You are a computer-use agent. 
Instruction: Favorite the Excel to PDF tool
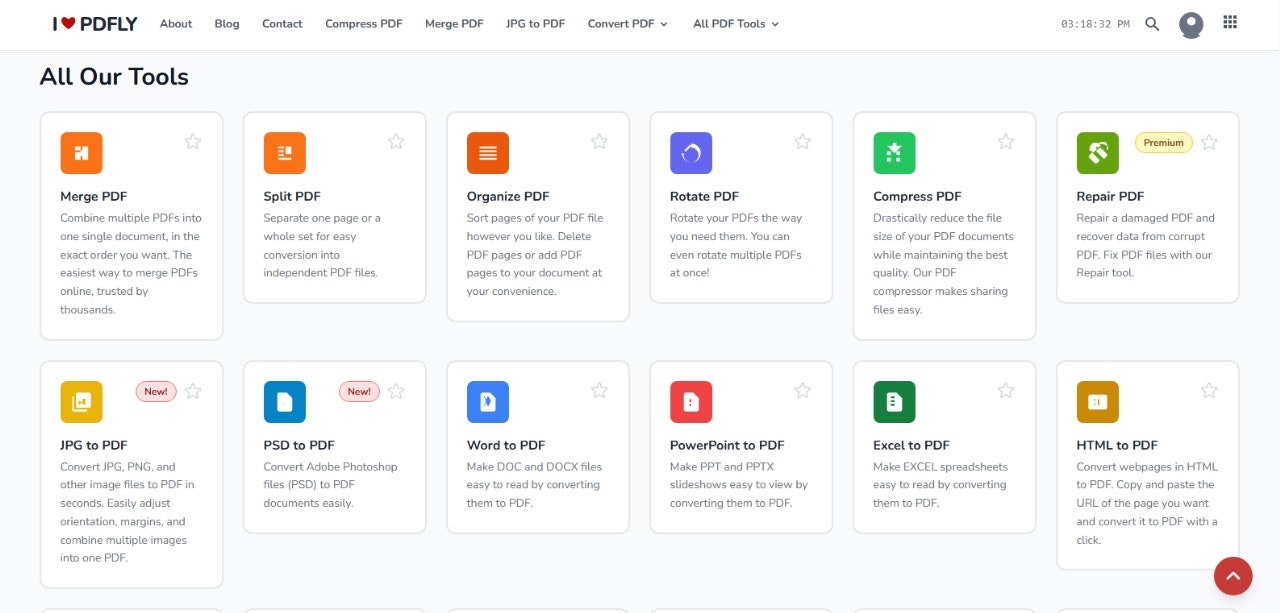click(x=1006, y=391)
